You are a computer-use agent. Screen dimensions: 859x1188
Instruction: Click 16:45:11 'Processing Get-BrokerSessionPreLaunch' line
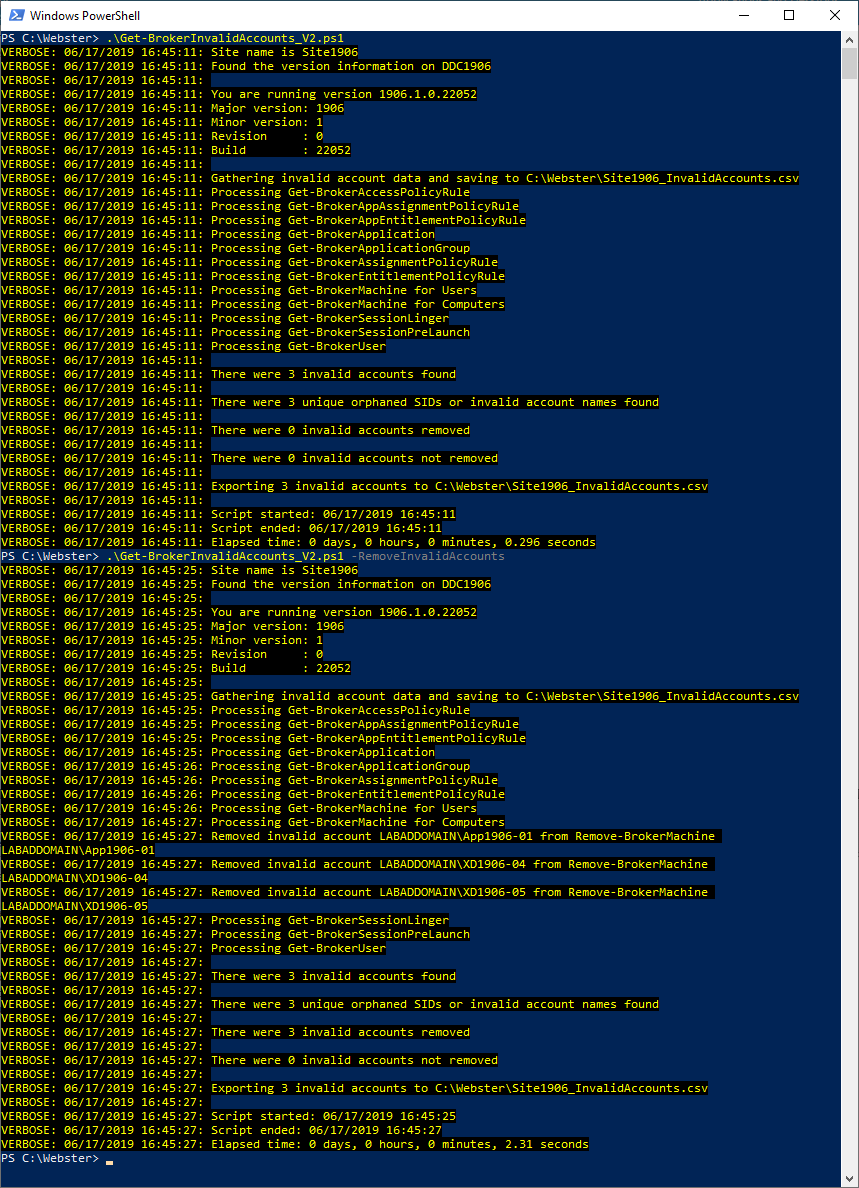click(236, 332)
